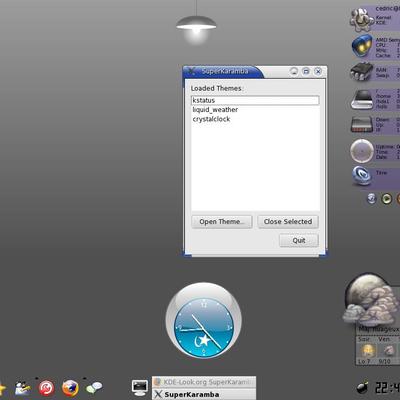This screenshot has width=400, height=400.
Task: Click the Soir forecast icon in the weather widget
Action: [368, 351]
